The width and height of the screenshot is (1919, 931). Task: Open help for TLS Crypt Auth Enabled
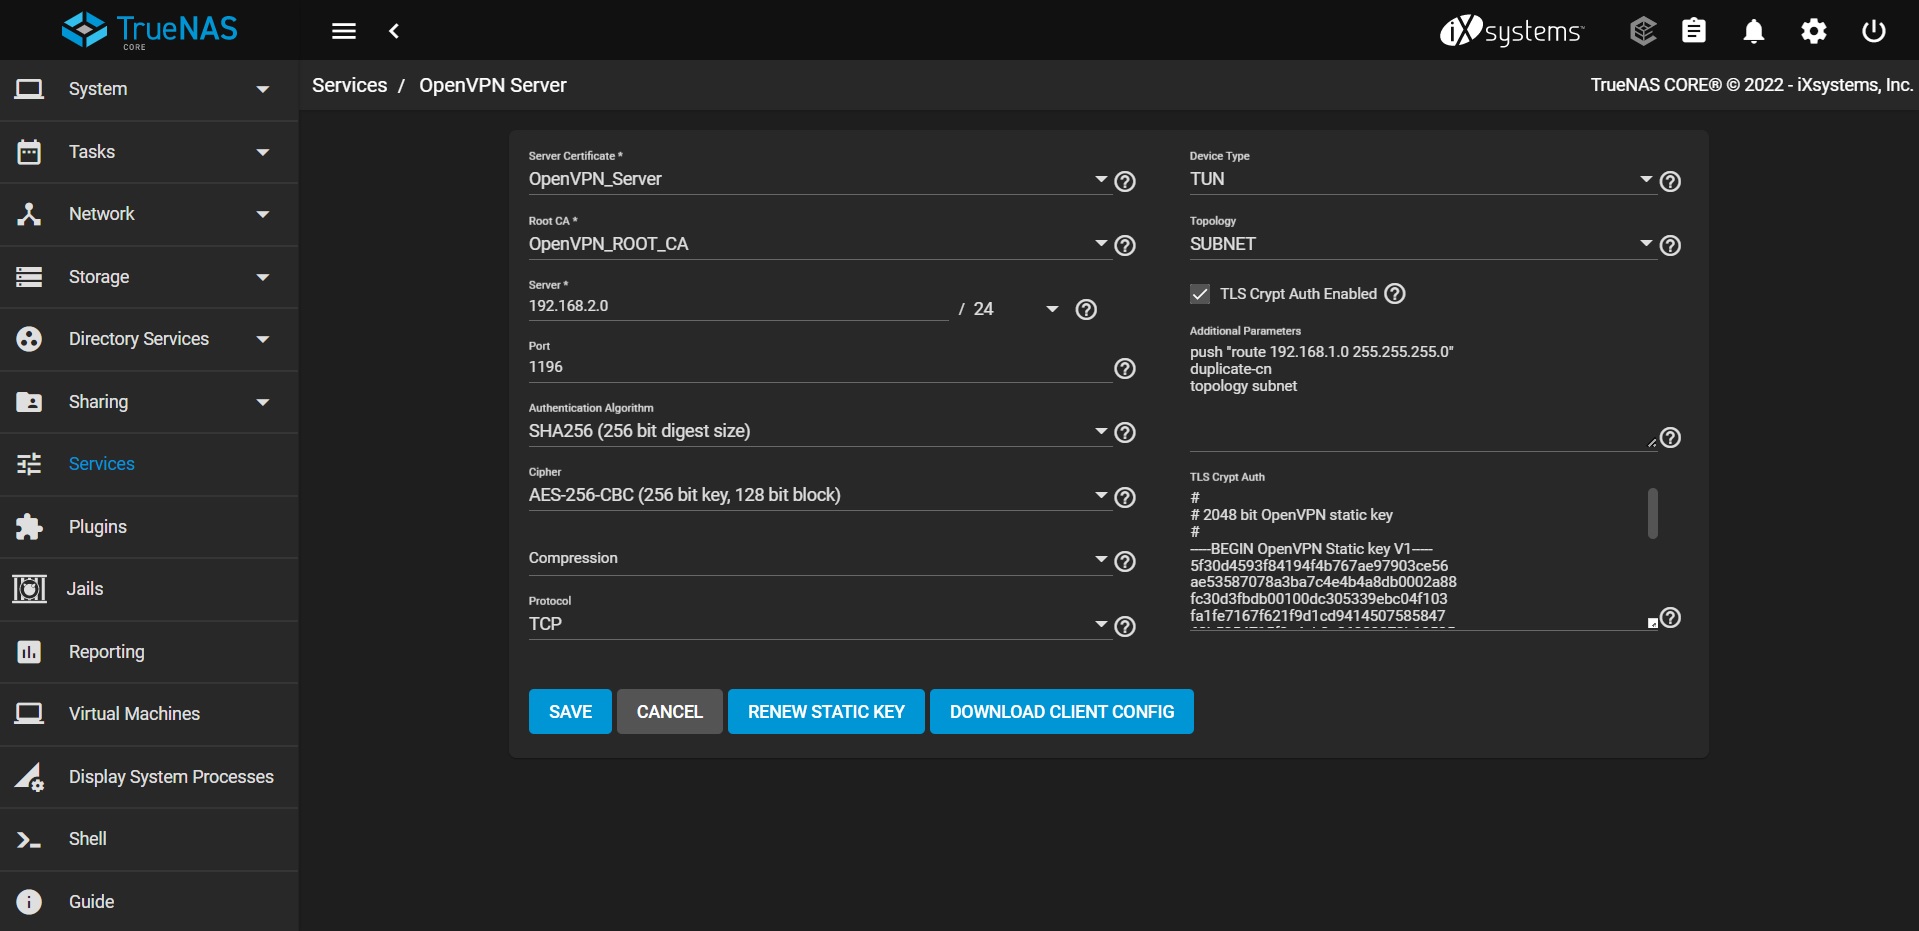click(1395, 294)
